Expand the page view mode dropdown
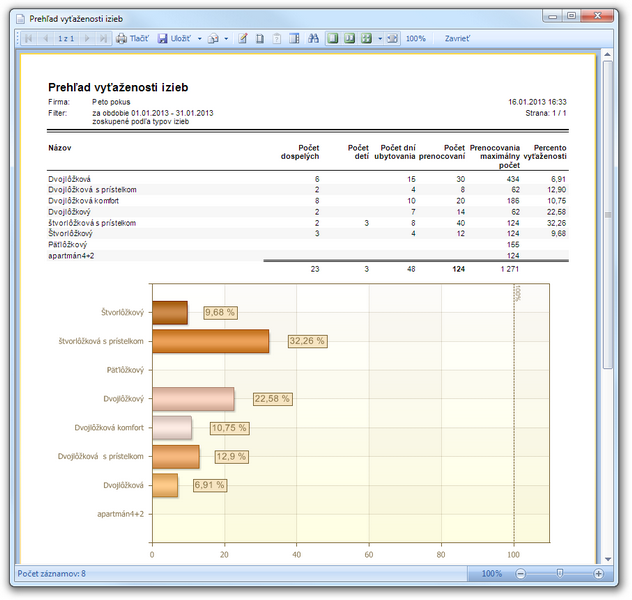Screen dimensions: 632x600 [380, 39]
